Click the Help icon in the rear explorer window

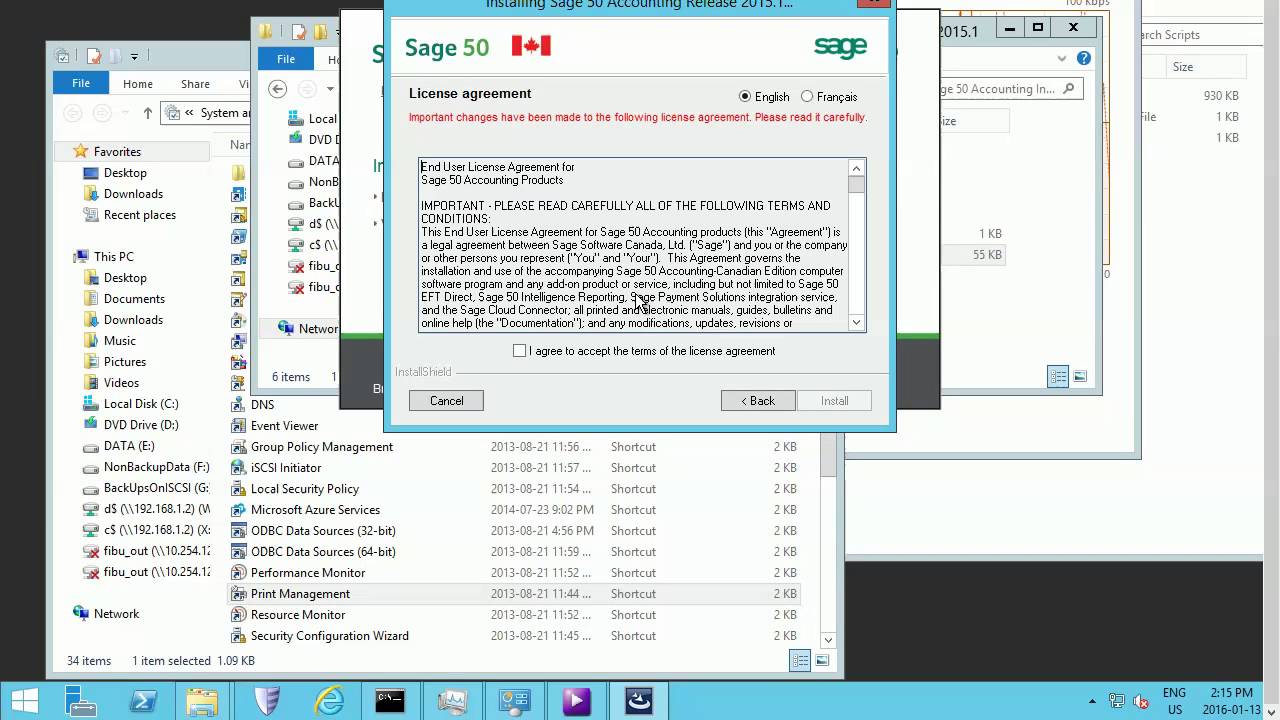(x=1083, y=58)
